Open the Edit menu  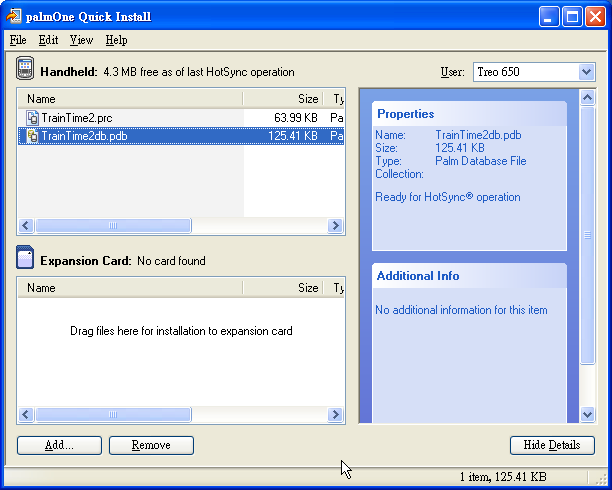pos(48,40)
